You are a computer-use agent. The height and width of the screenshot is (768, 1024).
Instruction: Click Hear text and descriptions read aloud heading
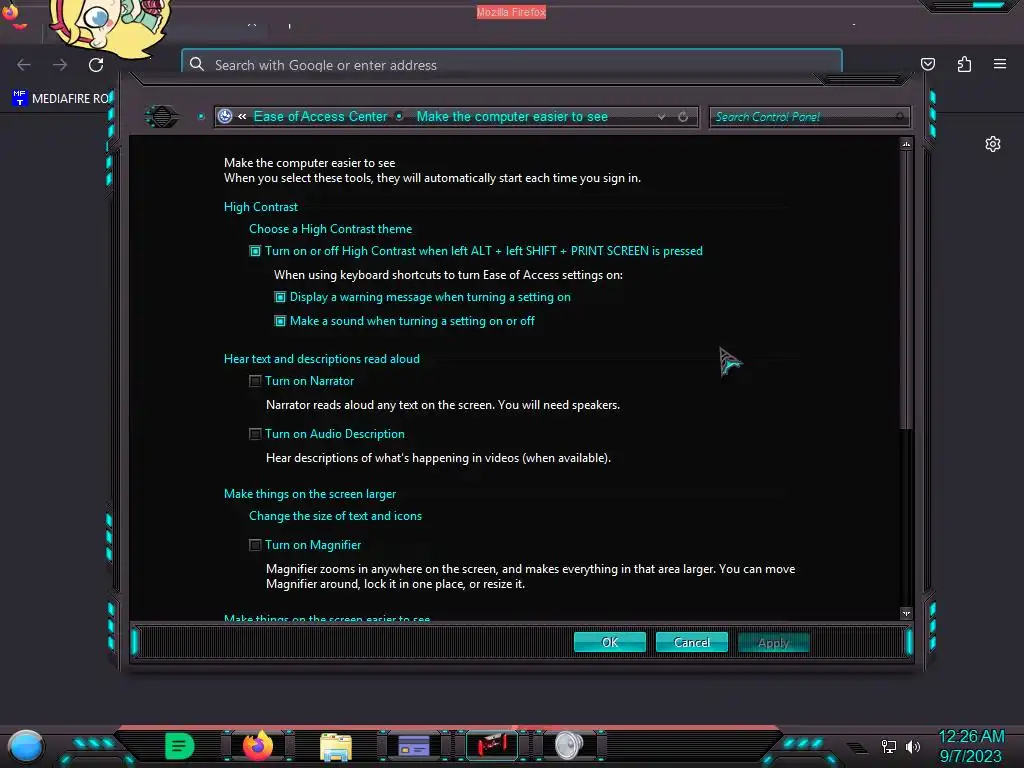[x=321, y=359]
